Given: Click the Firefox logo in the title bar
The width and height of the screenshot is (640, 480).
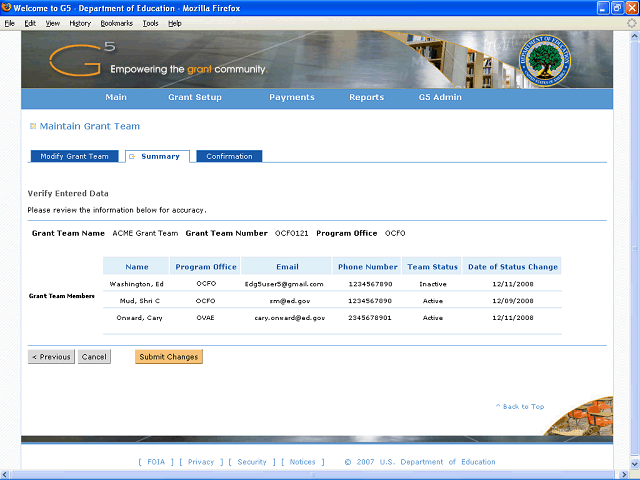Looking at the screenshot, I should (x=7, y=7).
